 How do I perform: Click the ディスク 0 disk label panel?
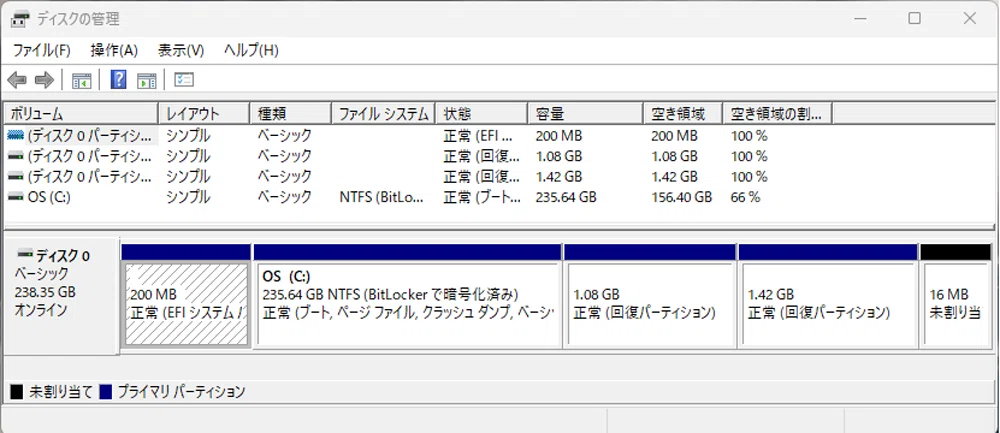pyautogui.click(x=61, y=296)
